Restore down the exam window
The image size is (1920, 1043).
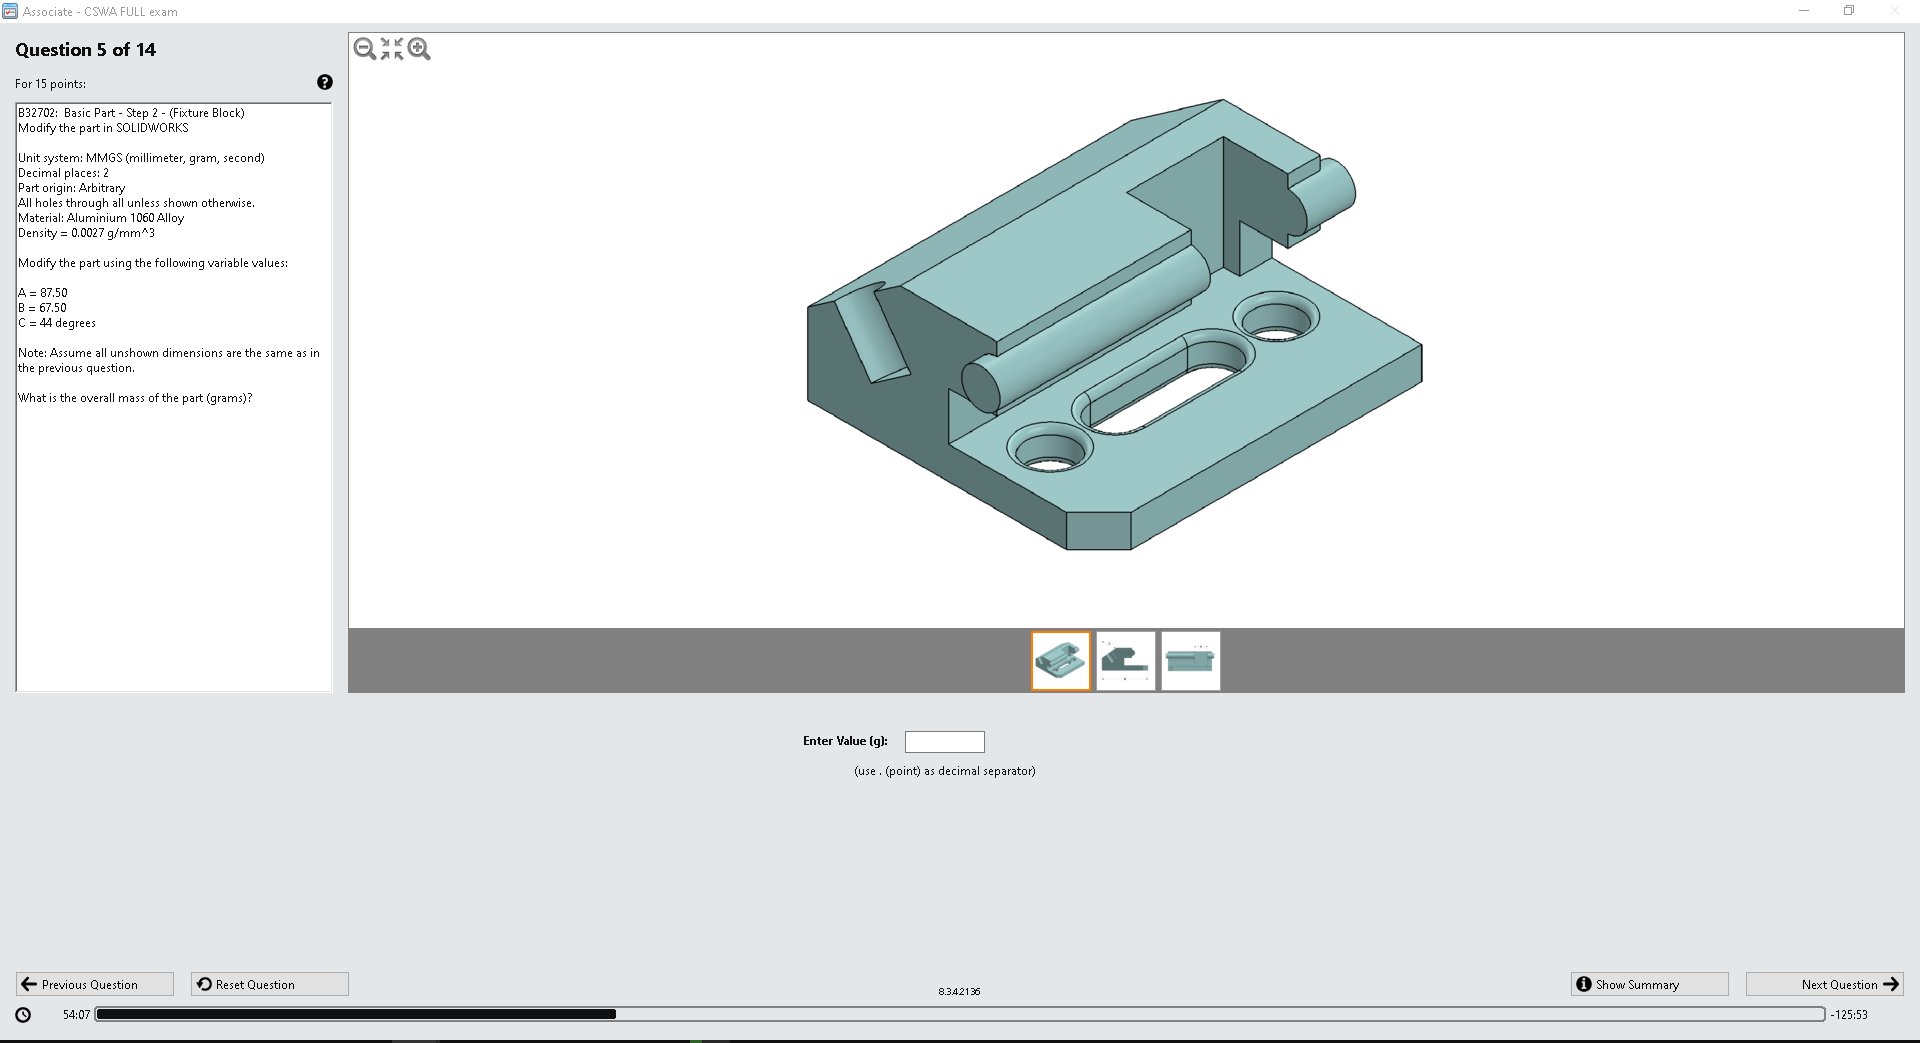[x=1849, y=11]
